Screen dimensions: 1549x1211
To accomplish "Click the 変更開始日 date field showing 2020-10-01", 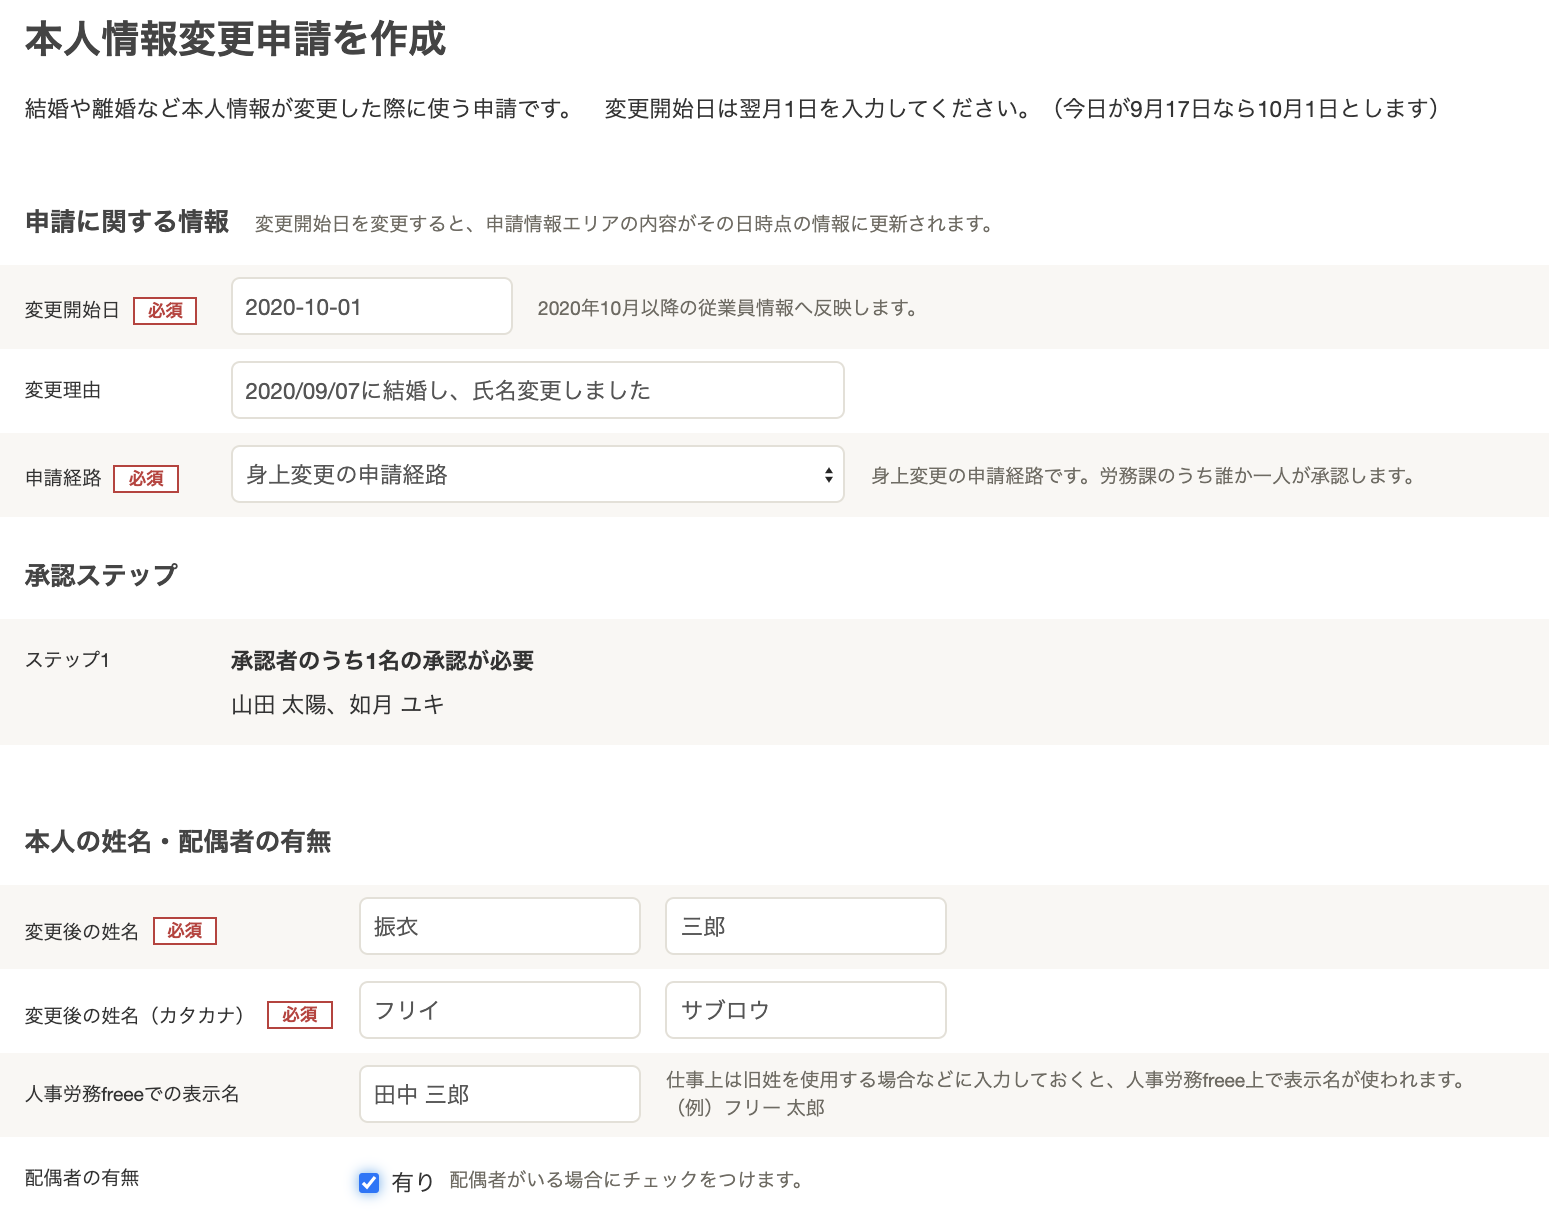I will [x=371, y=306].
